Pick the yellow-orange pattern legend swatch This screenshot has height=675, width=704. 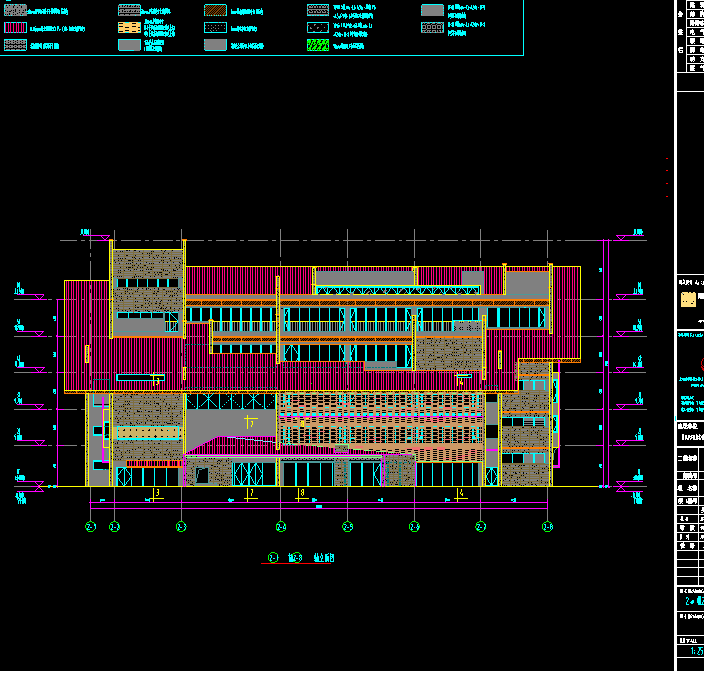pos(129,27)
